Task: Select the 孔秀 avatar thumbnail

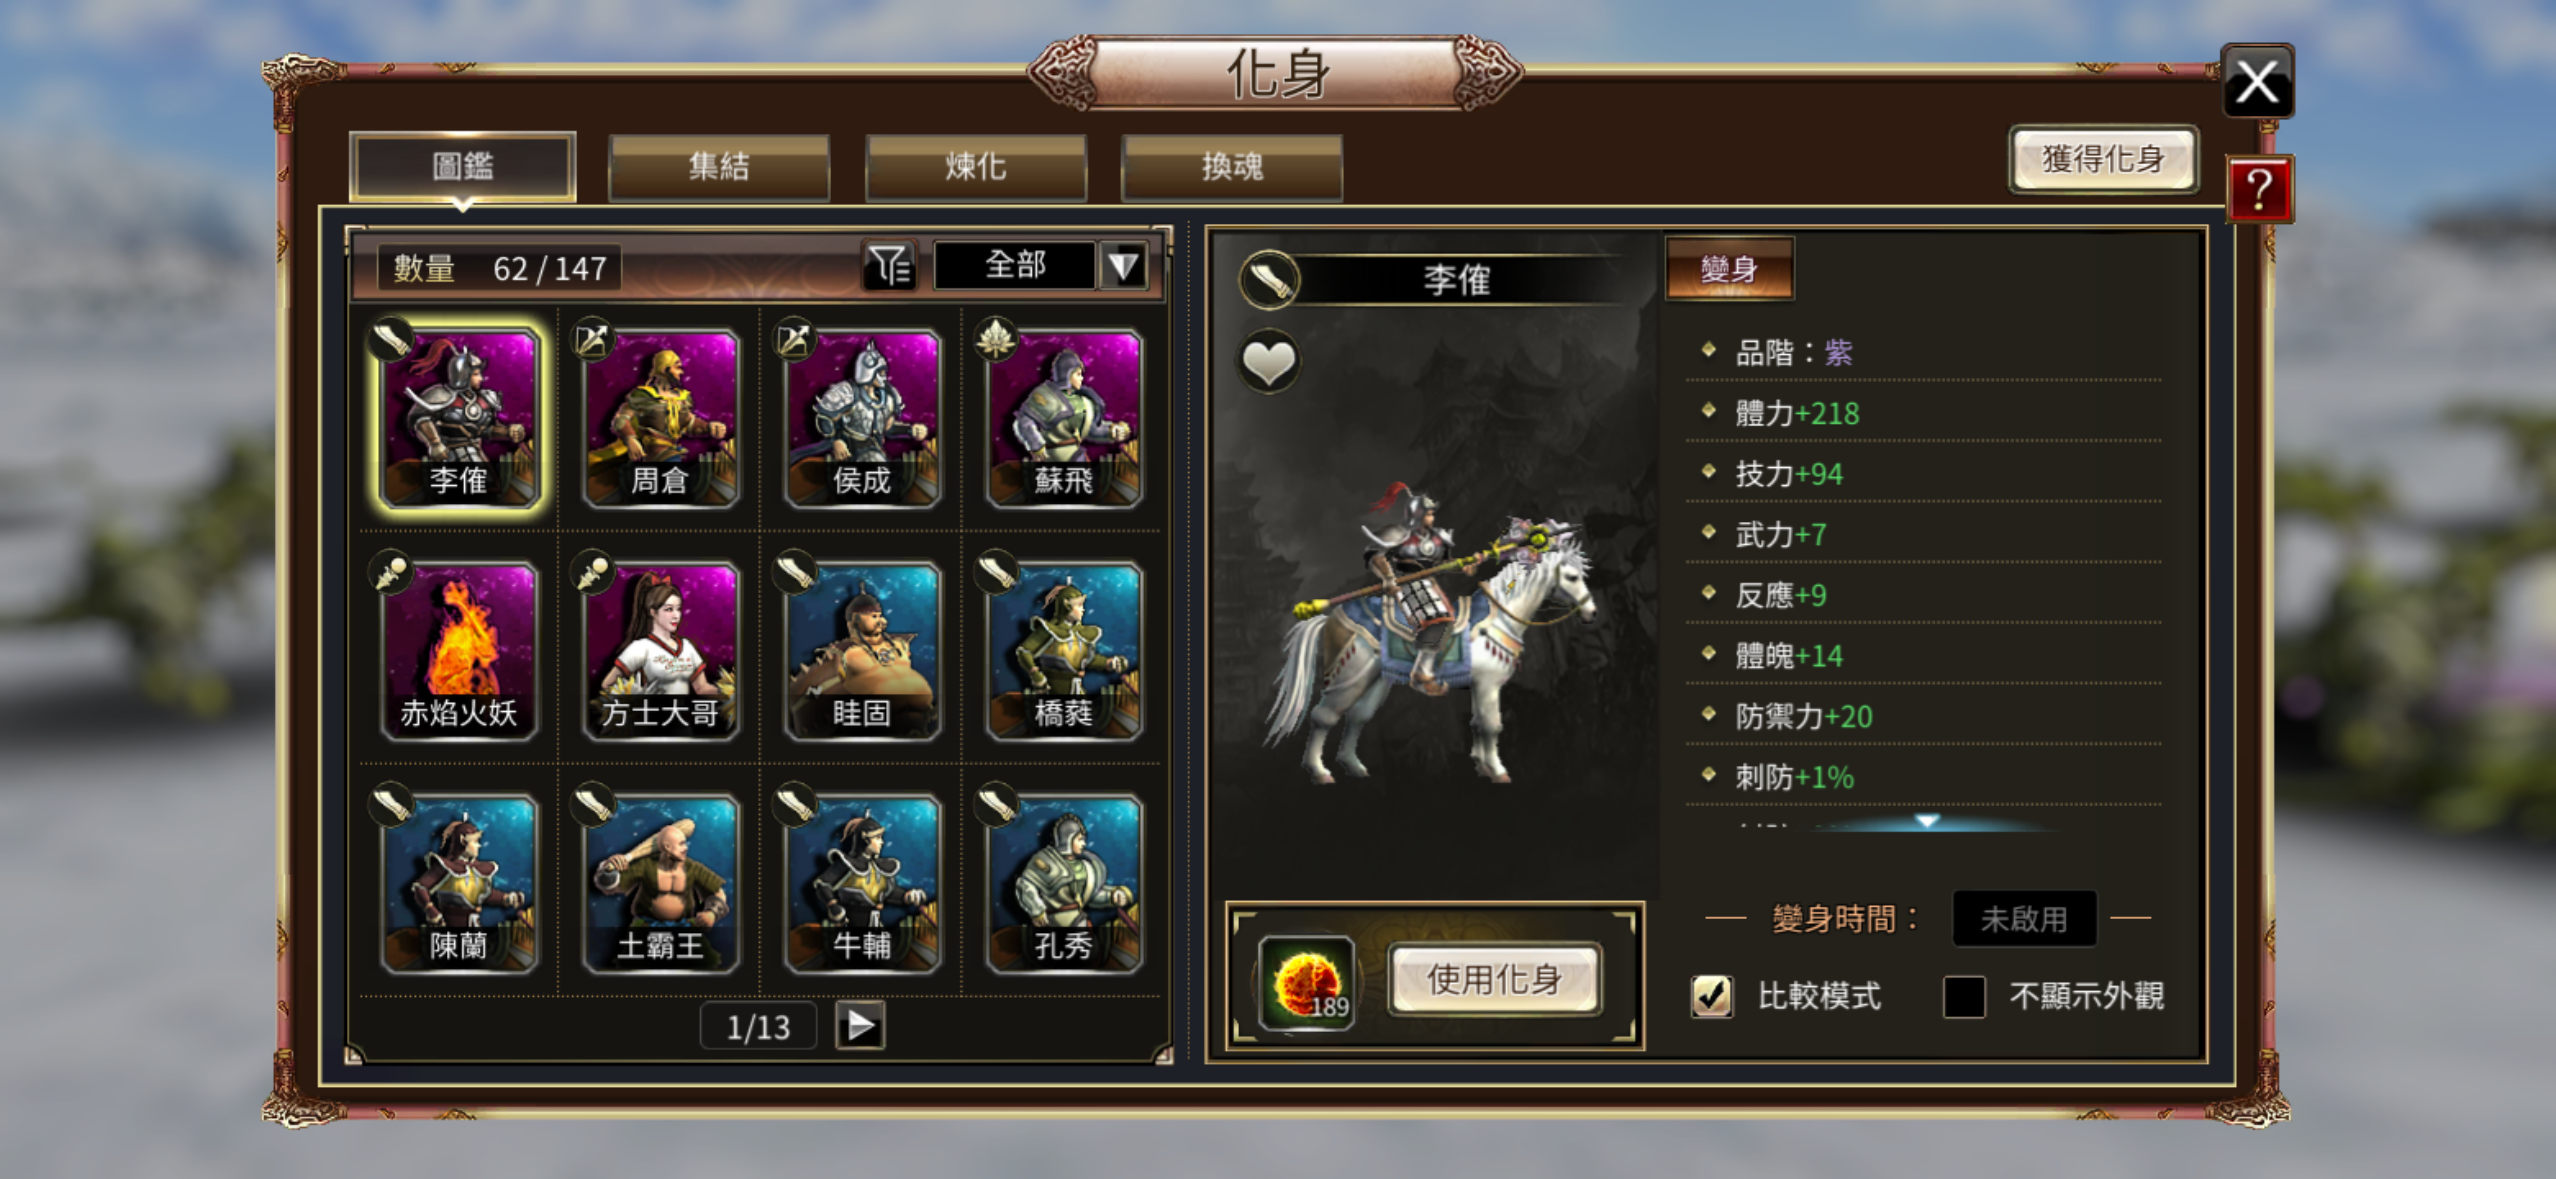Action: click(1063, 882)
